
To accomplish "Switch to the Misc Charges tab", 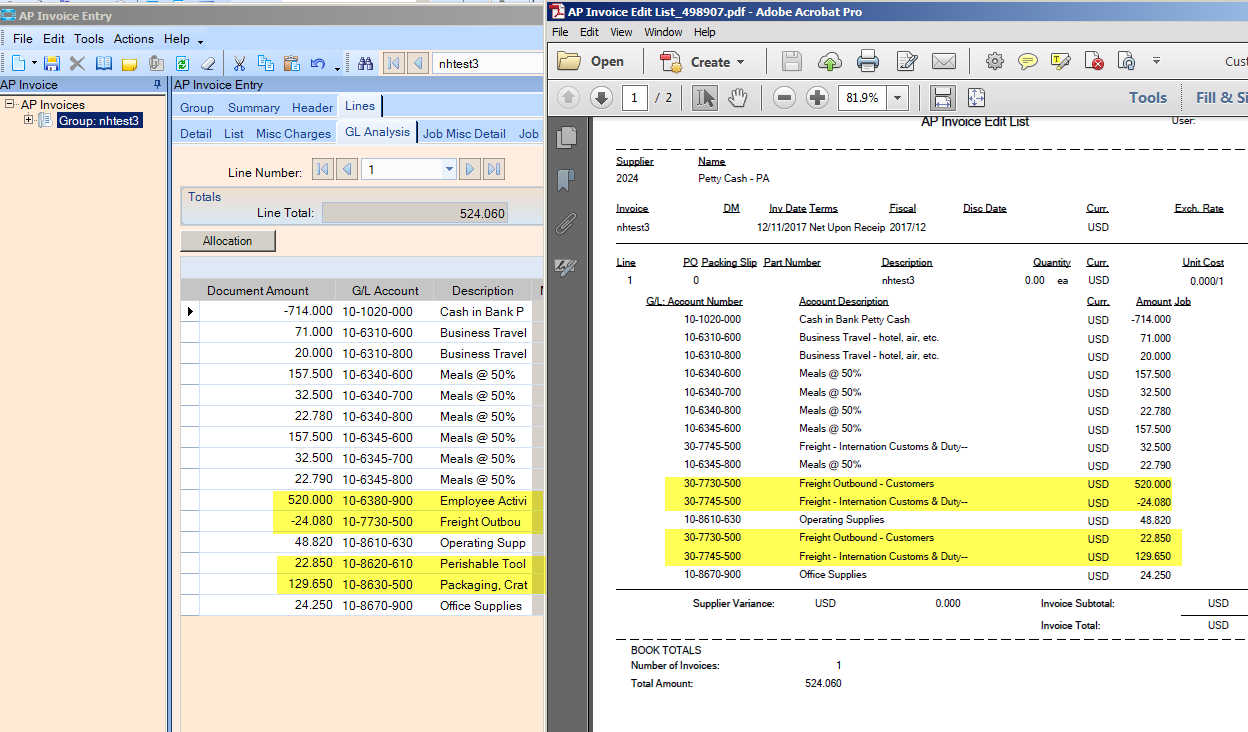I will 293,133.
